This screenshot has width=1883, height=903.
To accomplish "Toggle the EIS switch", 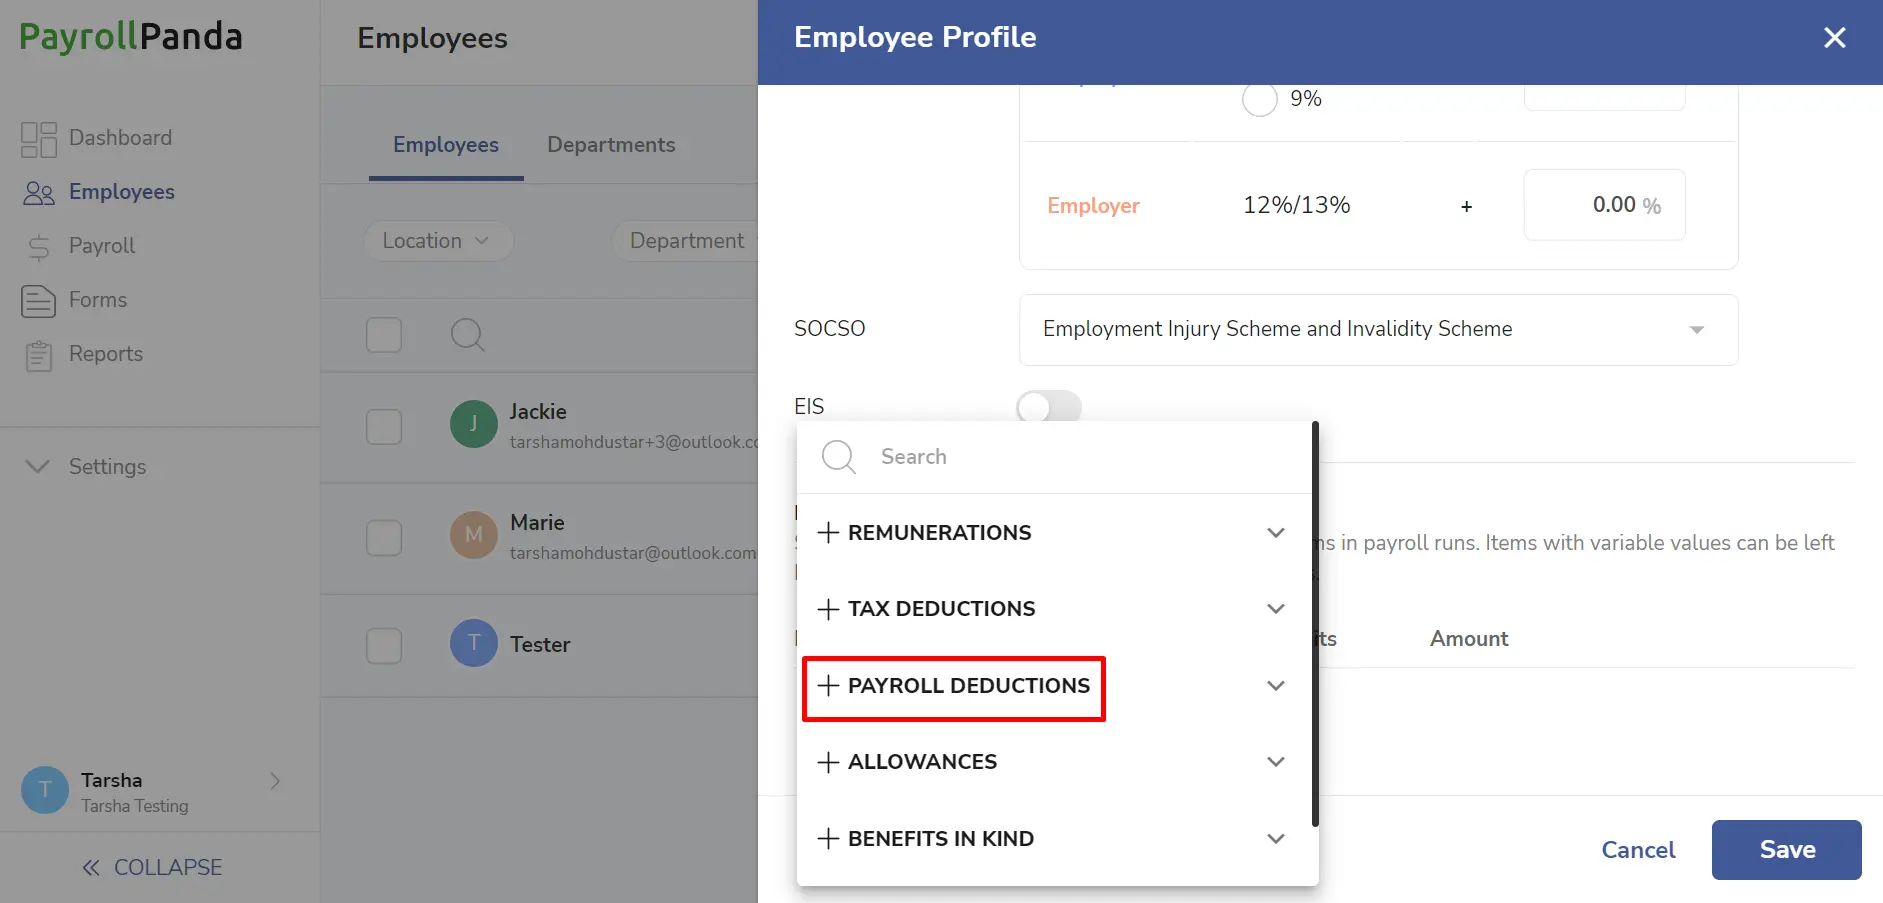I will pyautogui.click(x=1049, y=406).
